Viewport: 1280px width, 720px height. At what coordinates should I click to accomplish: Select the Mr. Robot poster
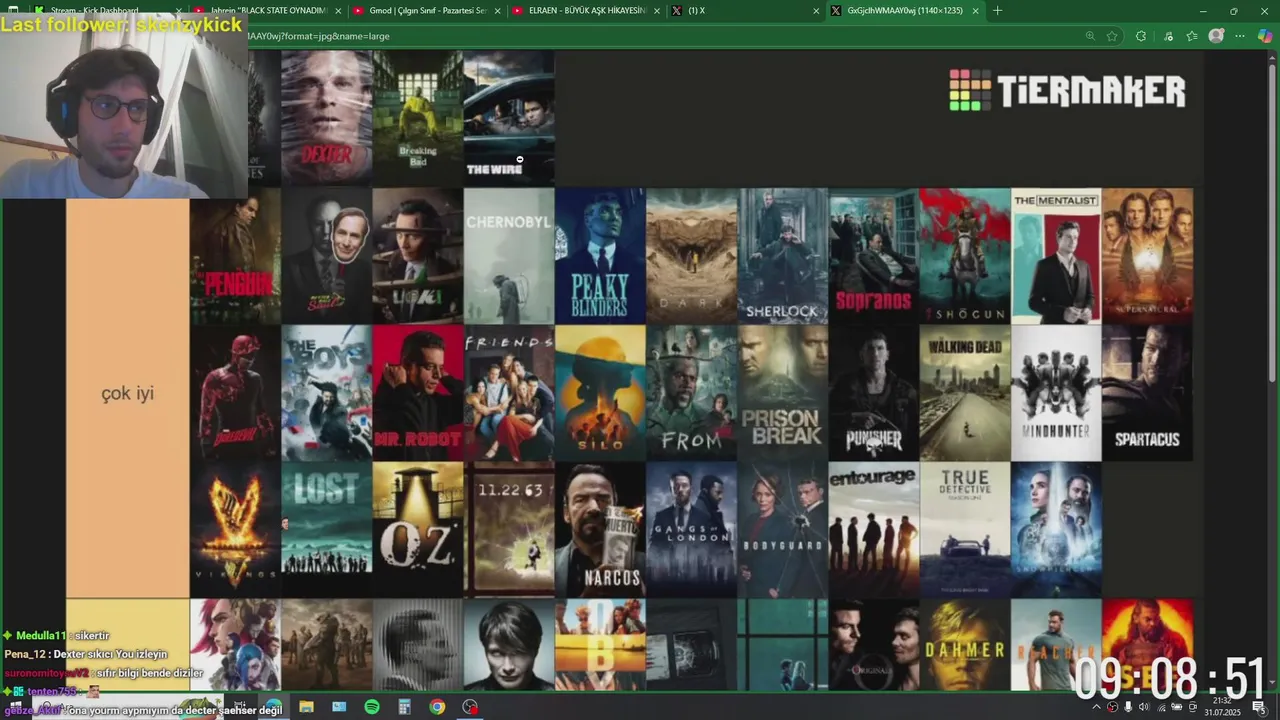[x=418, y=393]
